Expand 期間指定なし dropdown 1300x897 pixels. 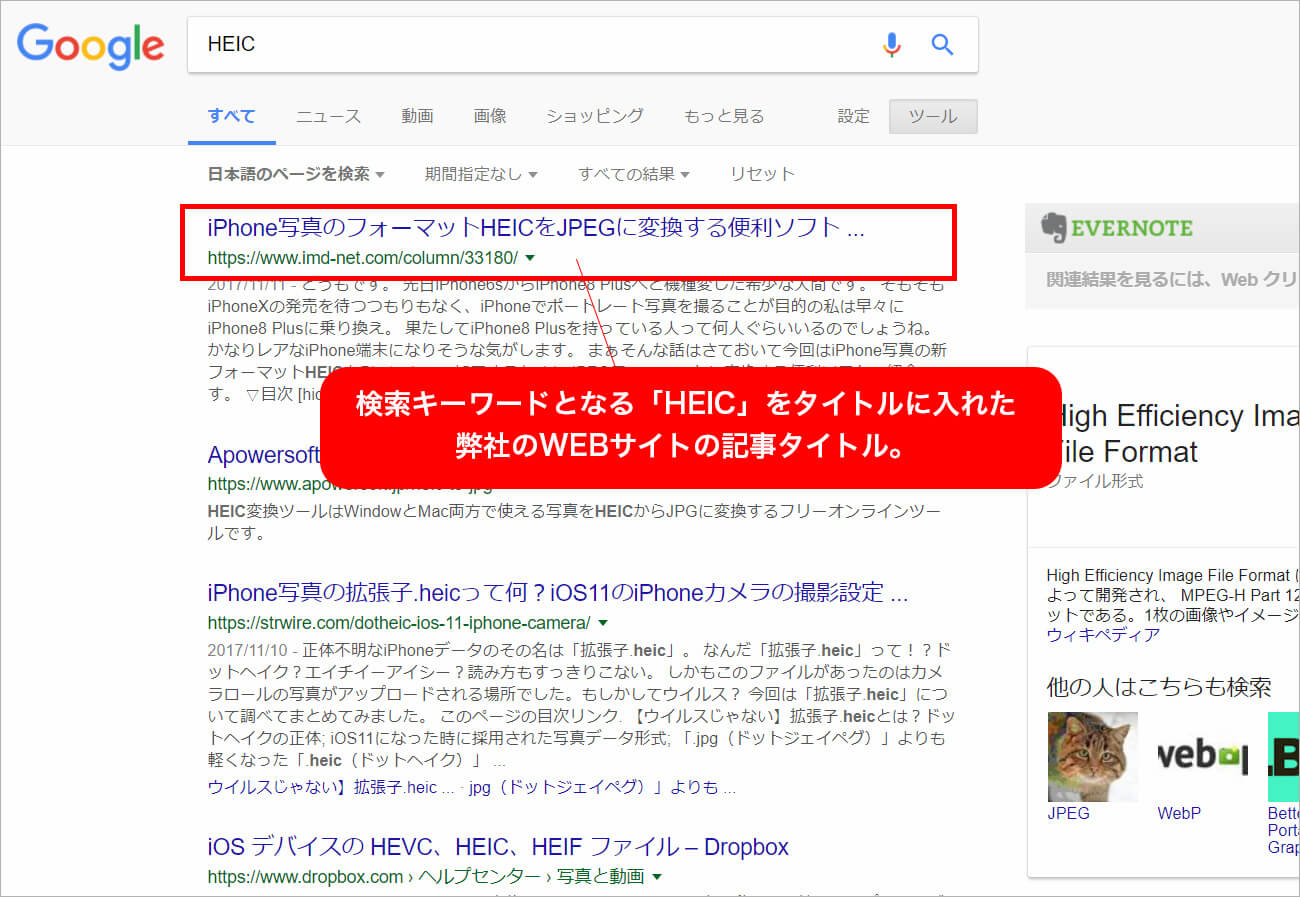(481, 174)
